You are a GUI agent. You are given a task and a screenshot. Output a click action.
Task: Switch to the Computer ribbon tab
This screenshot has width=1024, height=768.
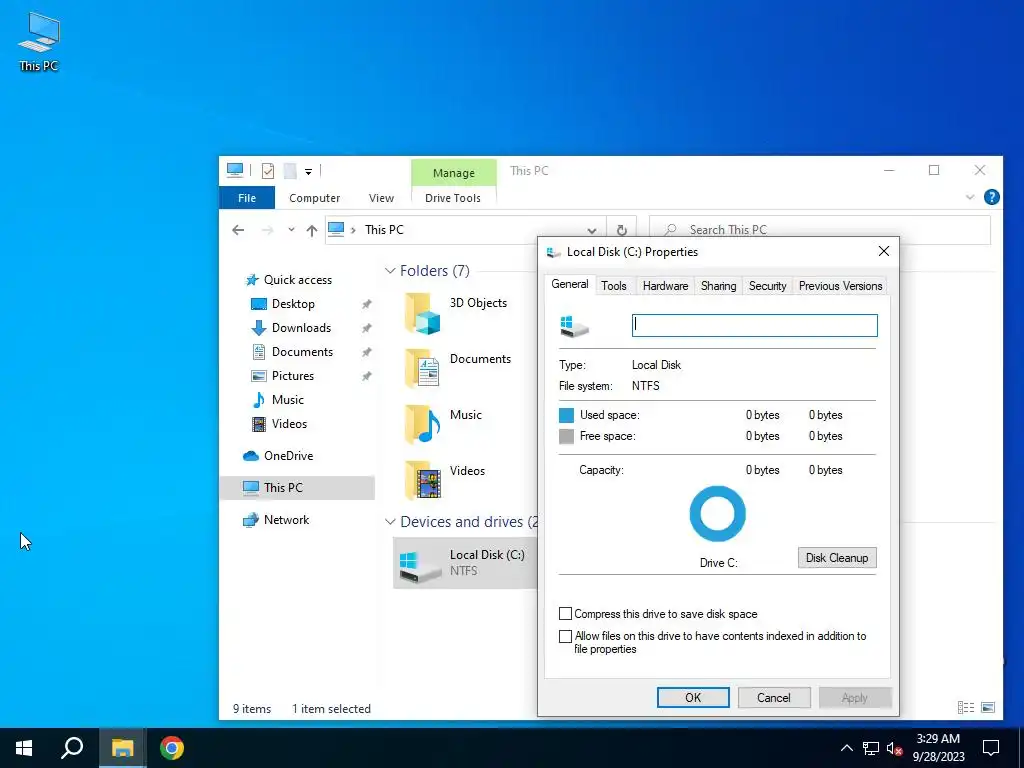[315, 198]
